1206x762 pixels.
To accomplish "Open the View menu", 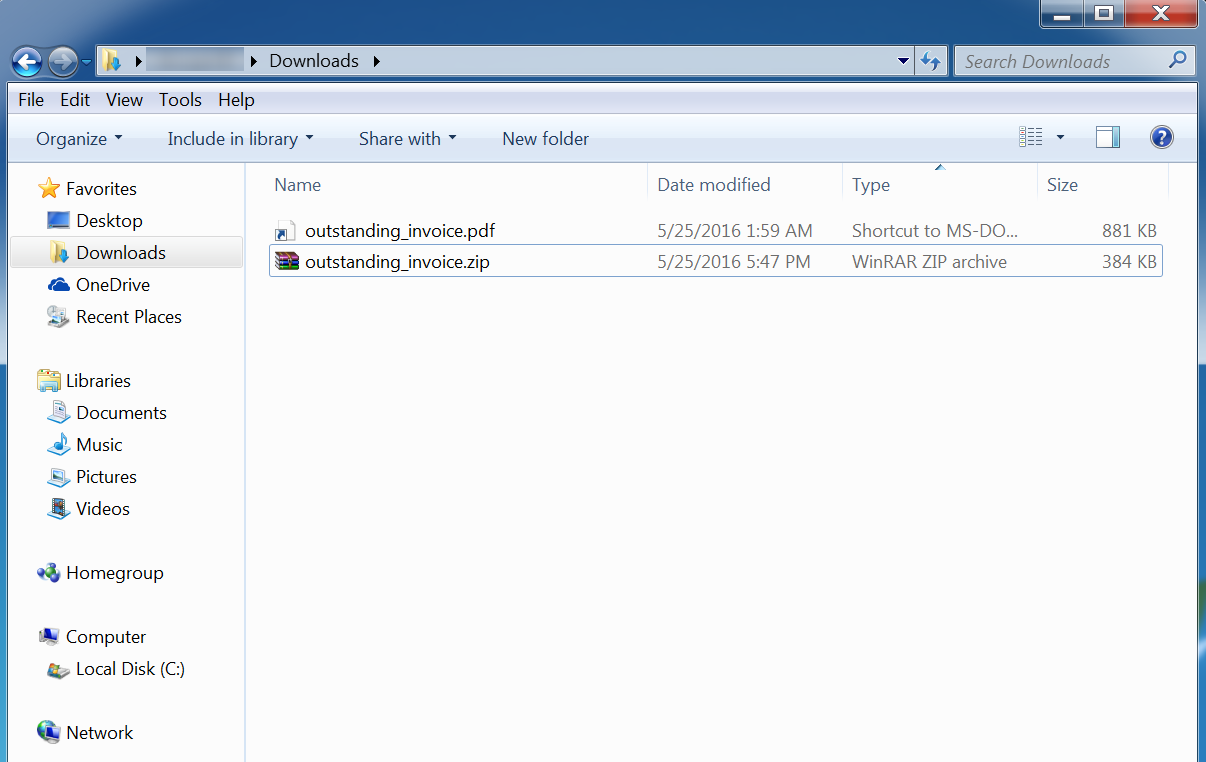I will (124, 100).
